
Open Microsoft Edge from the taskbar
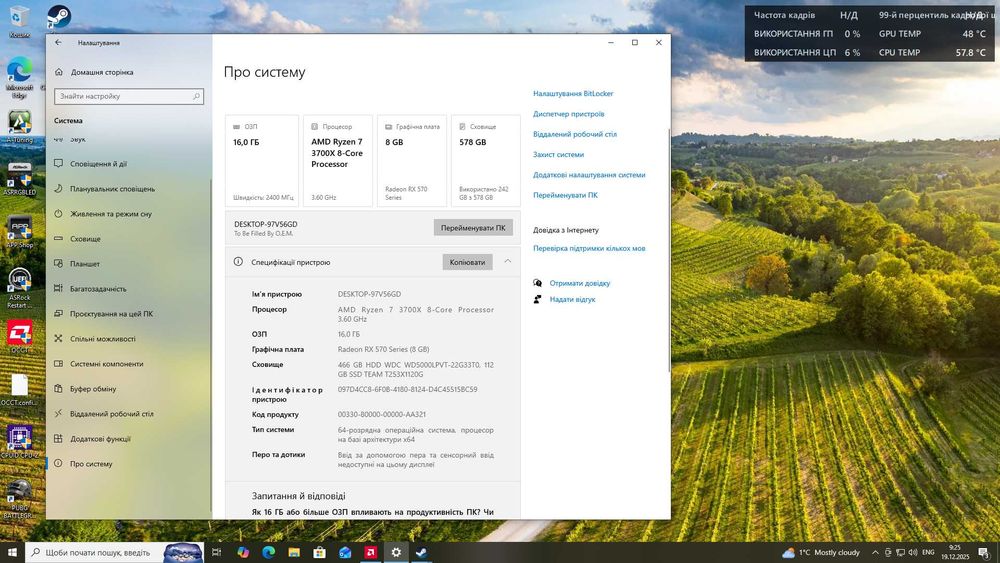(x=268, y=552)
